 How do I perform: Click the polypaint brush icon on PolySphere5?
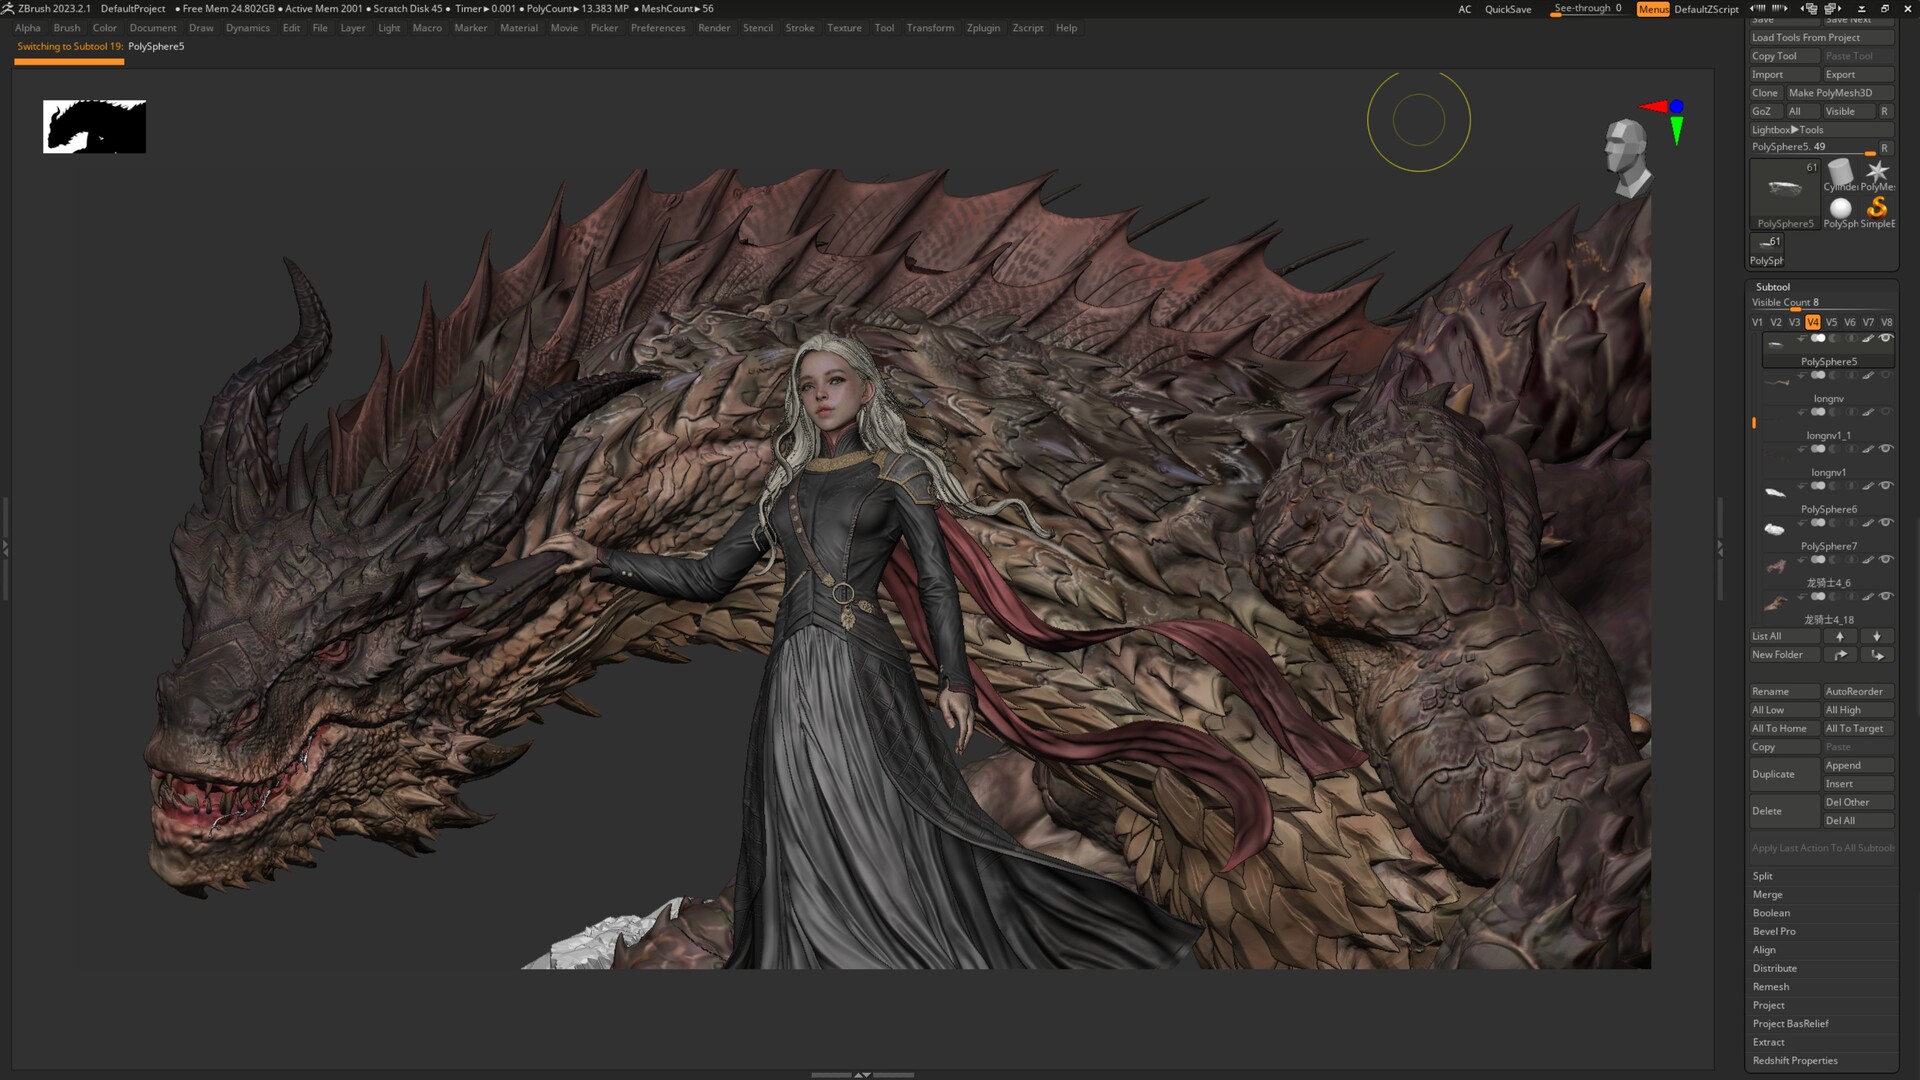1867,338
